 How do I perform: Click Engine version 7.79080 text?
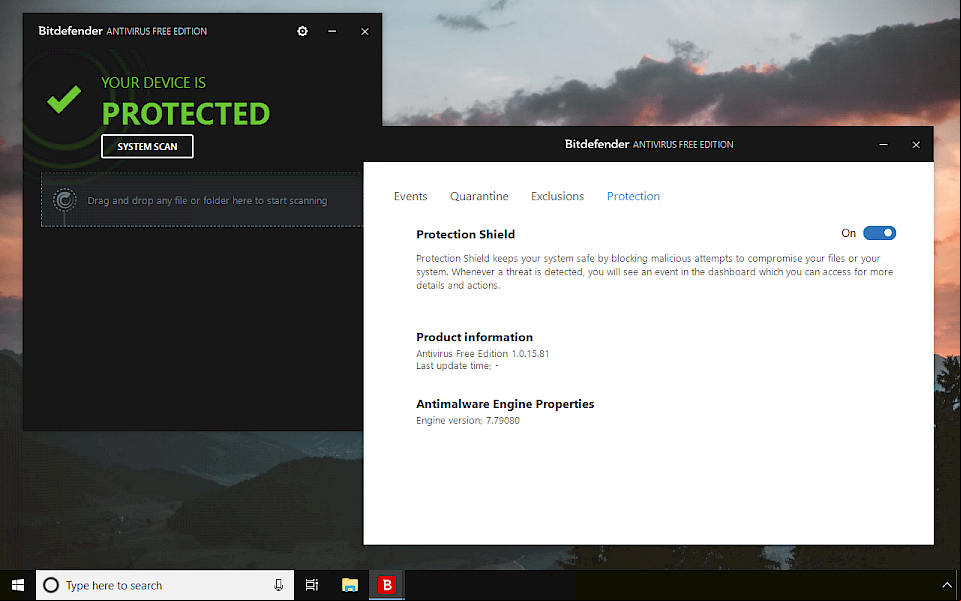[468, 420]
